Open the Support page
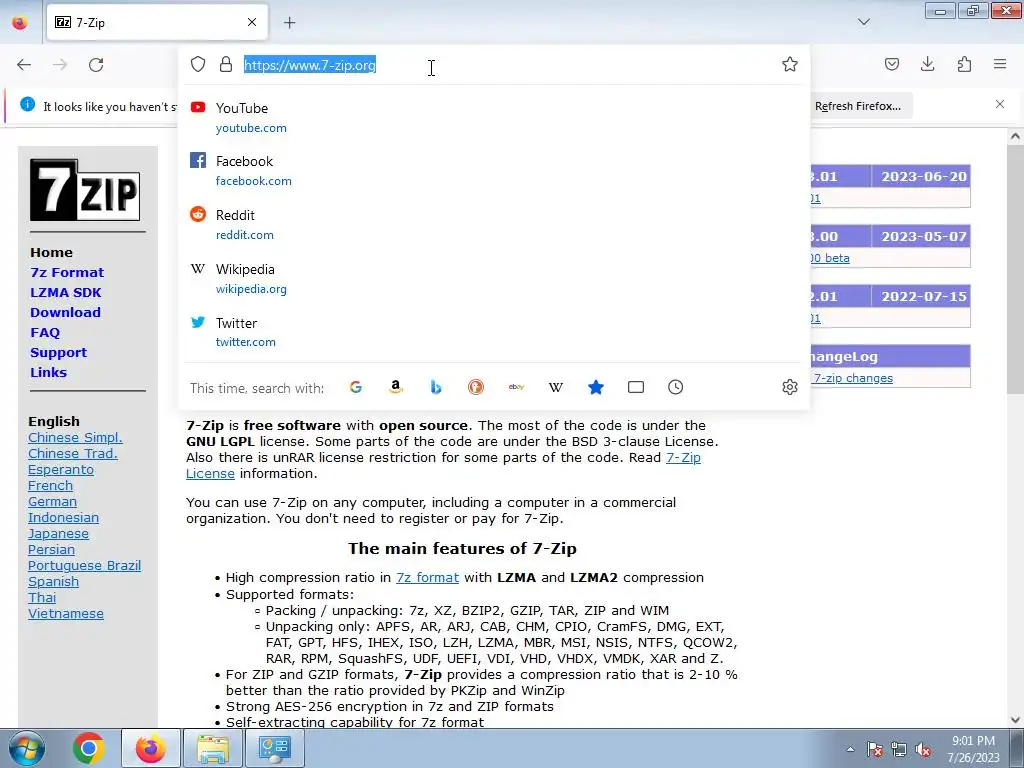Image resolution: width=1024 pixels, height=768 pixels. (58, 353)
